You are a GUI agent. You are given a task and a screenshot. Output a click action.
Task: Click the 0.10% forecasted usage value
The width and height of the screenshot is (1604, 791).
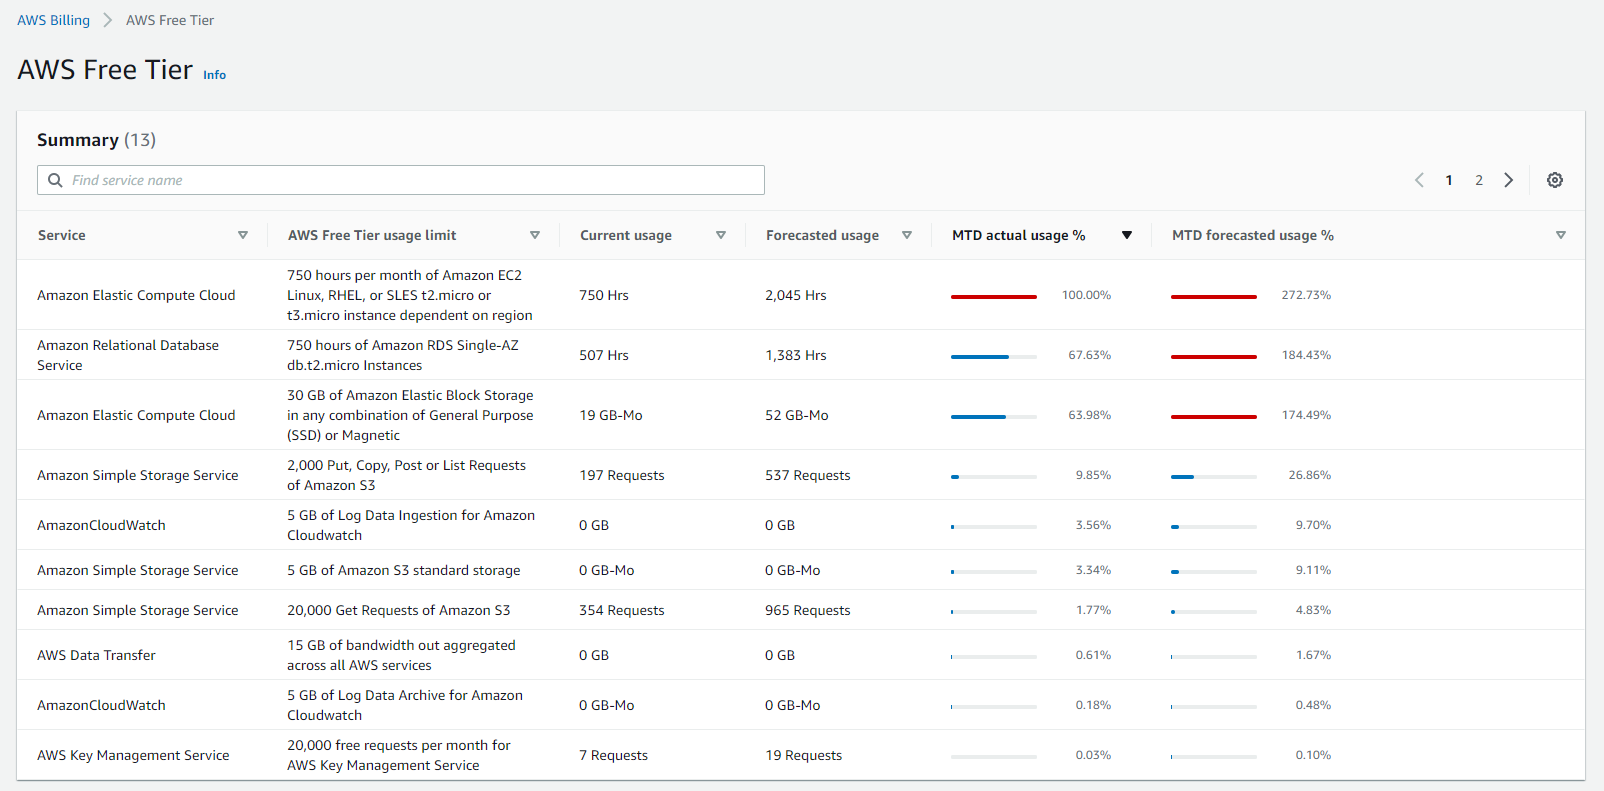coord(1313,755)
